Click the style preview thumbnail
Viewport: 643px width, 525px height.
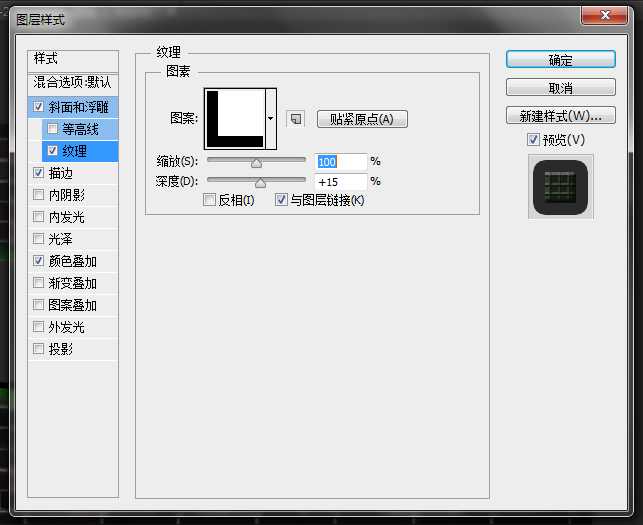tap(560, 186)
